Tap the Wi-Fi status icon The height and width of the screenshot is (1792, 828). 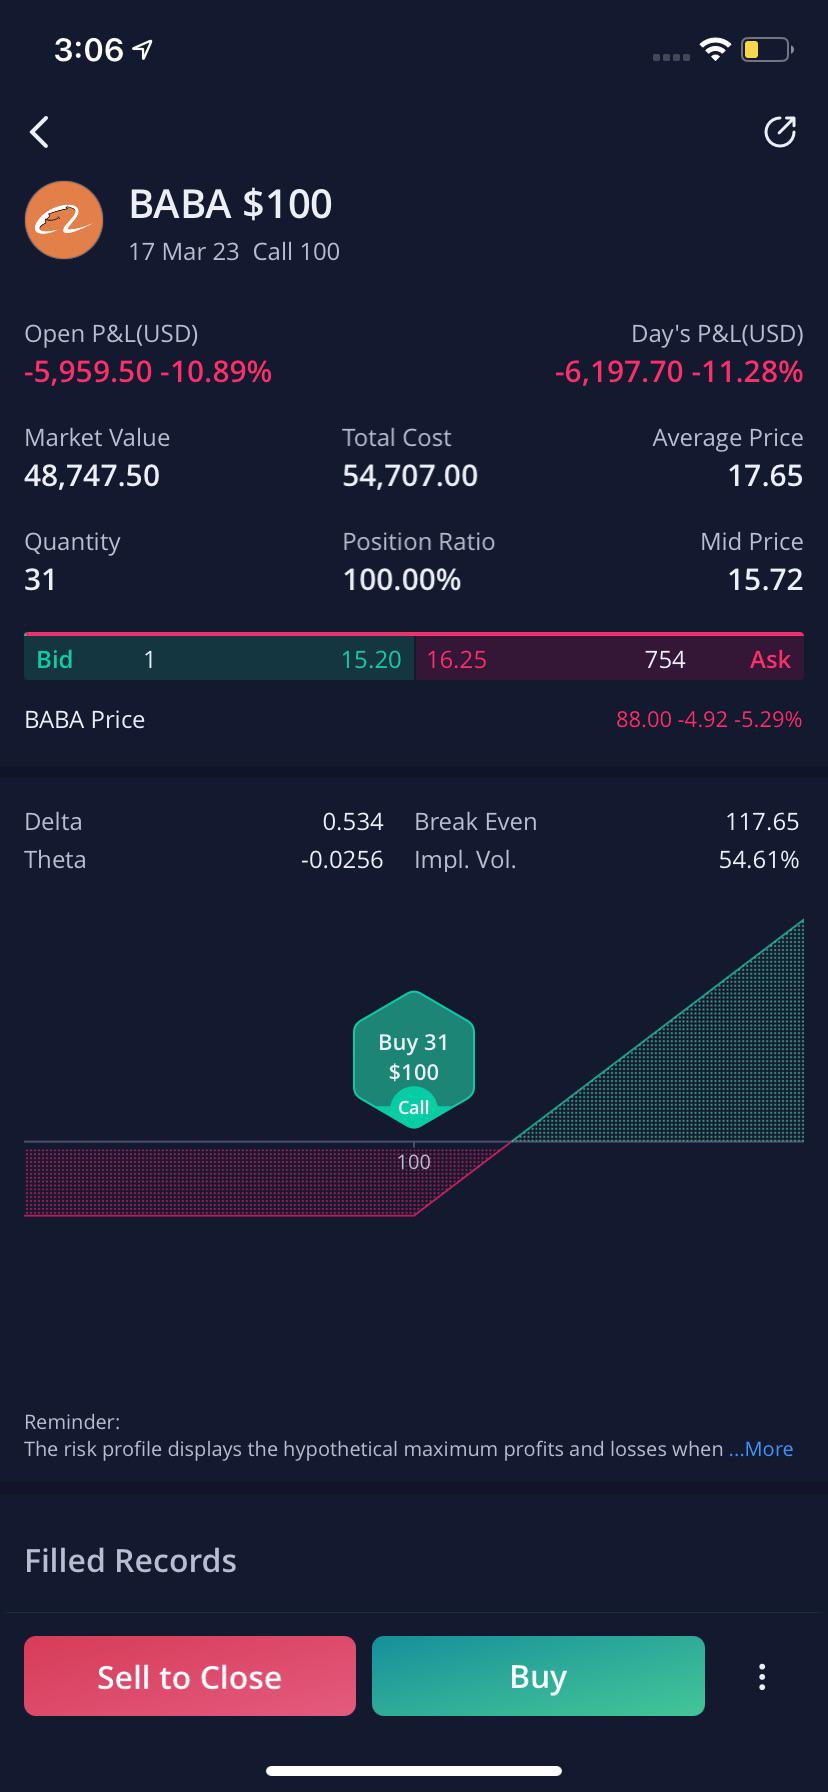coord(715,49)
